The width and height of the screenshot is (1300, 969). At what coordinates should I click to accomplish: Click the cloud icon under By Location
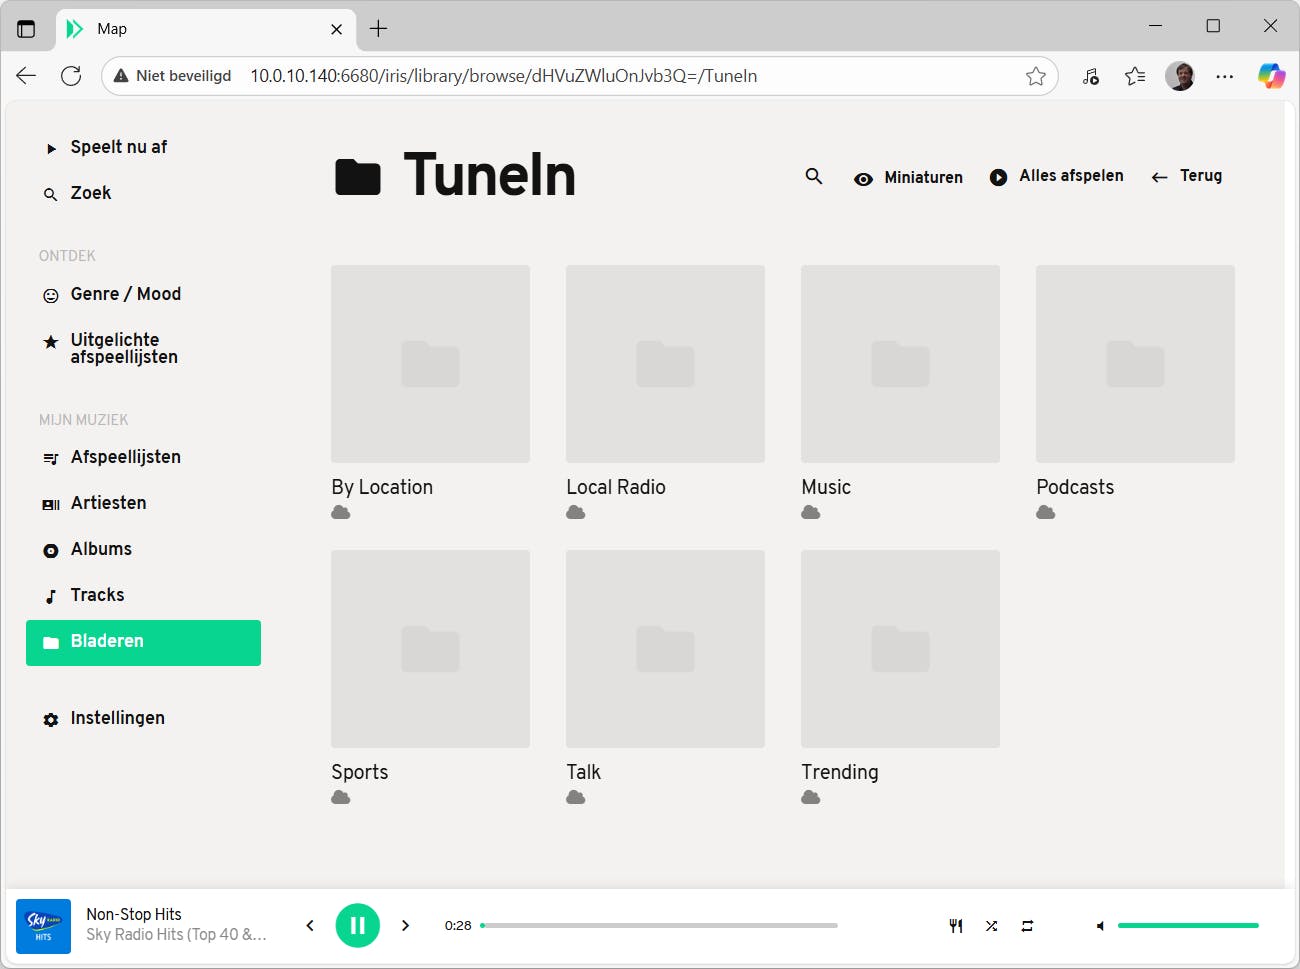[x=341, y=512]
